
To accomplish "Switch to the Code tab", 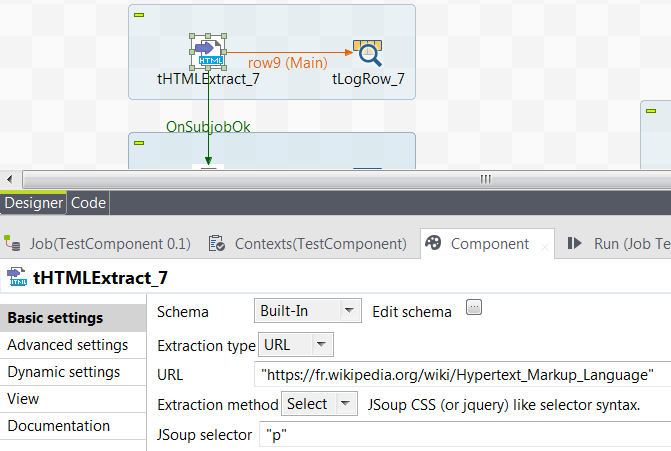I will click(88, 202).
